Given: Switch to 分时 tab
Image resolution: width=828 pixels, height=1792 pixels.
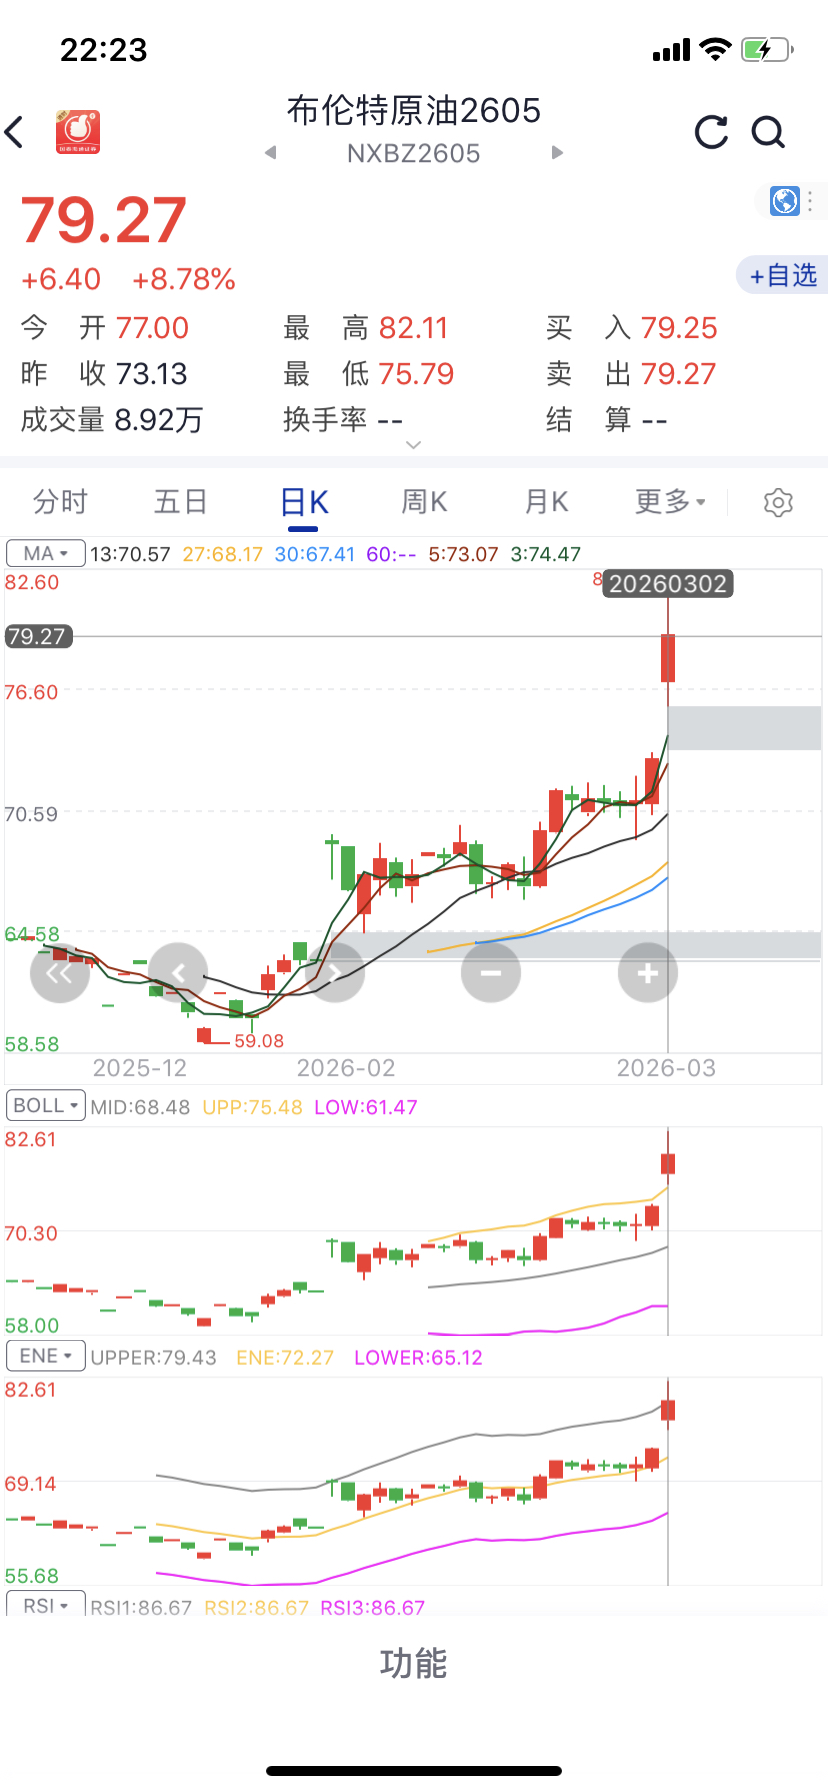Looking at the screenshot, I should click(x=61, y=502).
